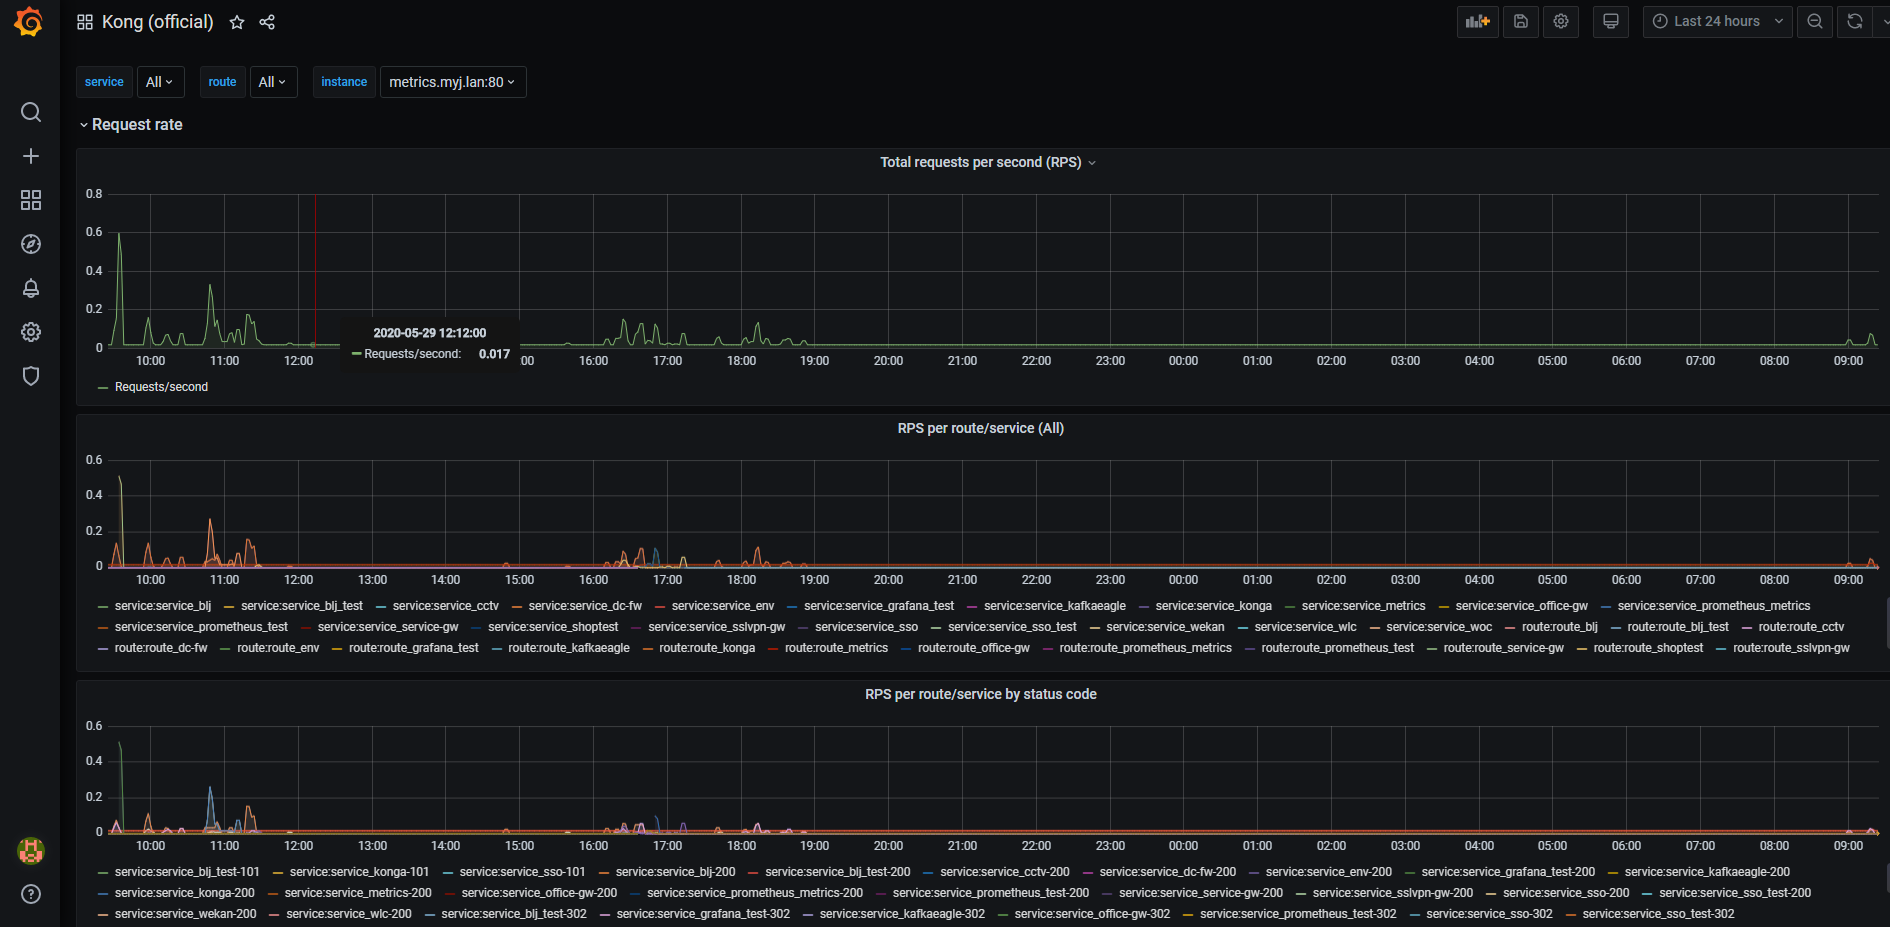
Task: Toggle service_blj series in RPS legend
Action: coord(162,606)
